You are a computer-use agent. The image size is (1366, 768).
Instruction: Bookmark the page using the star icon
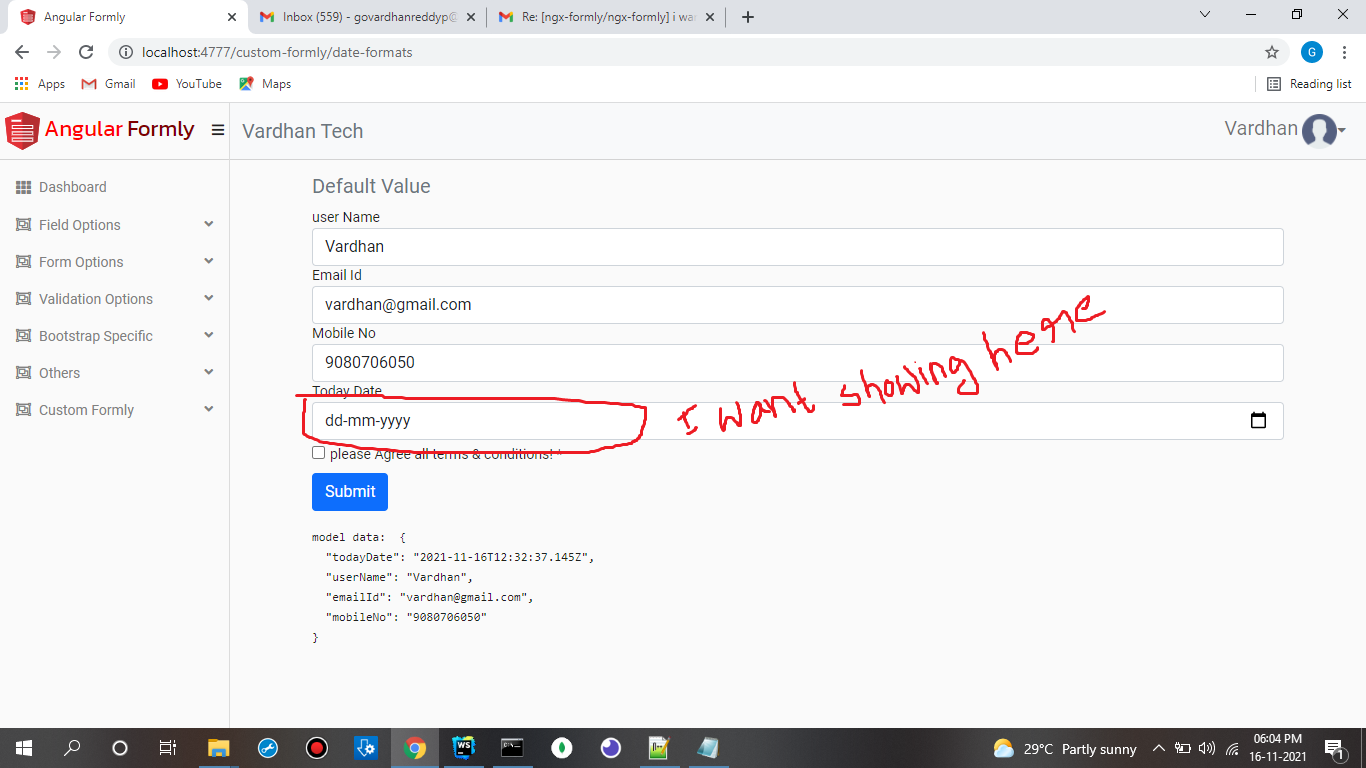click(x=1271, y=52)
